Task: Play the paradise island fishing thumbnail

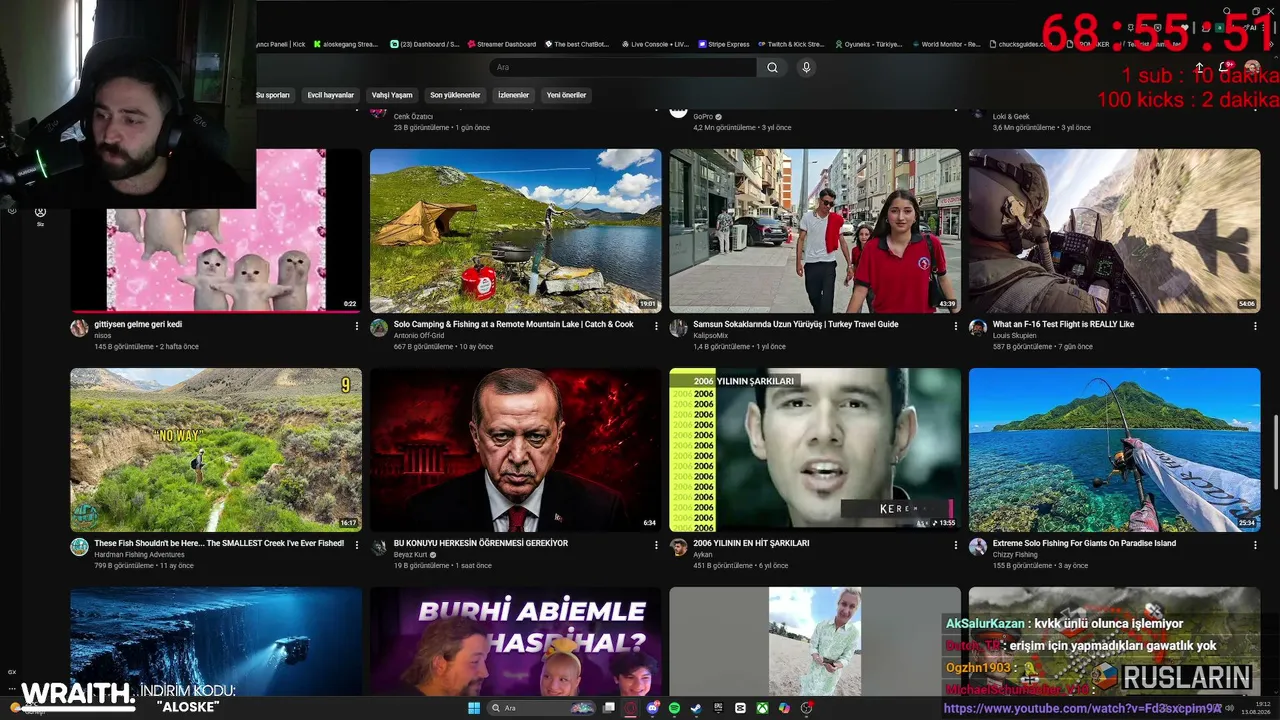Action: point(1114,450)
